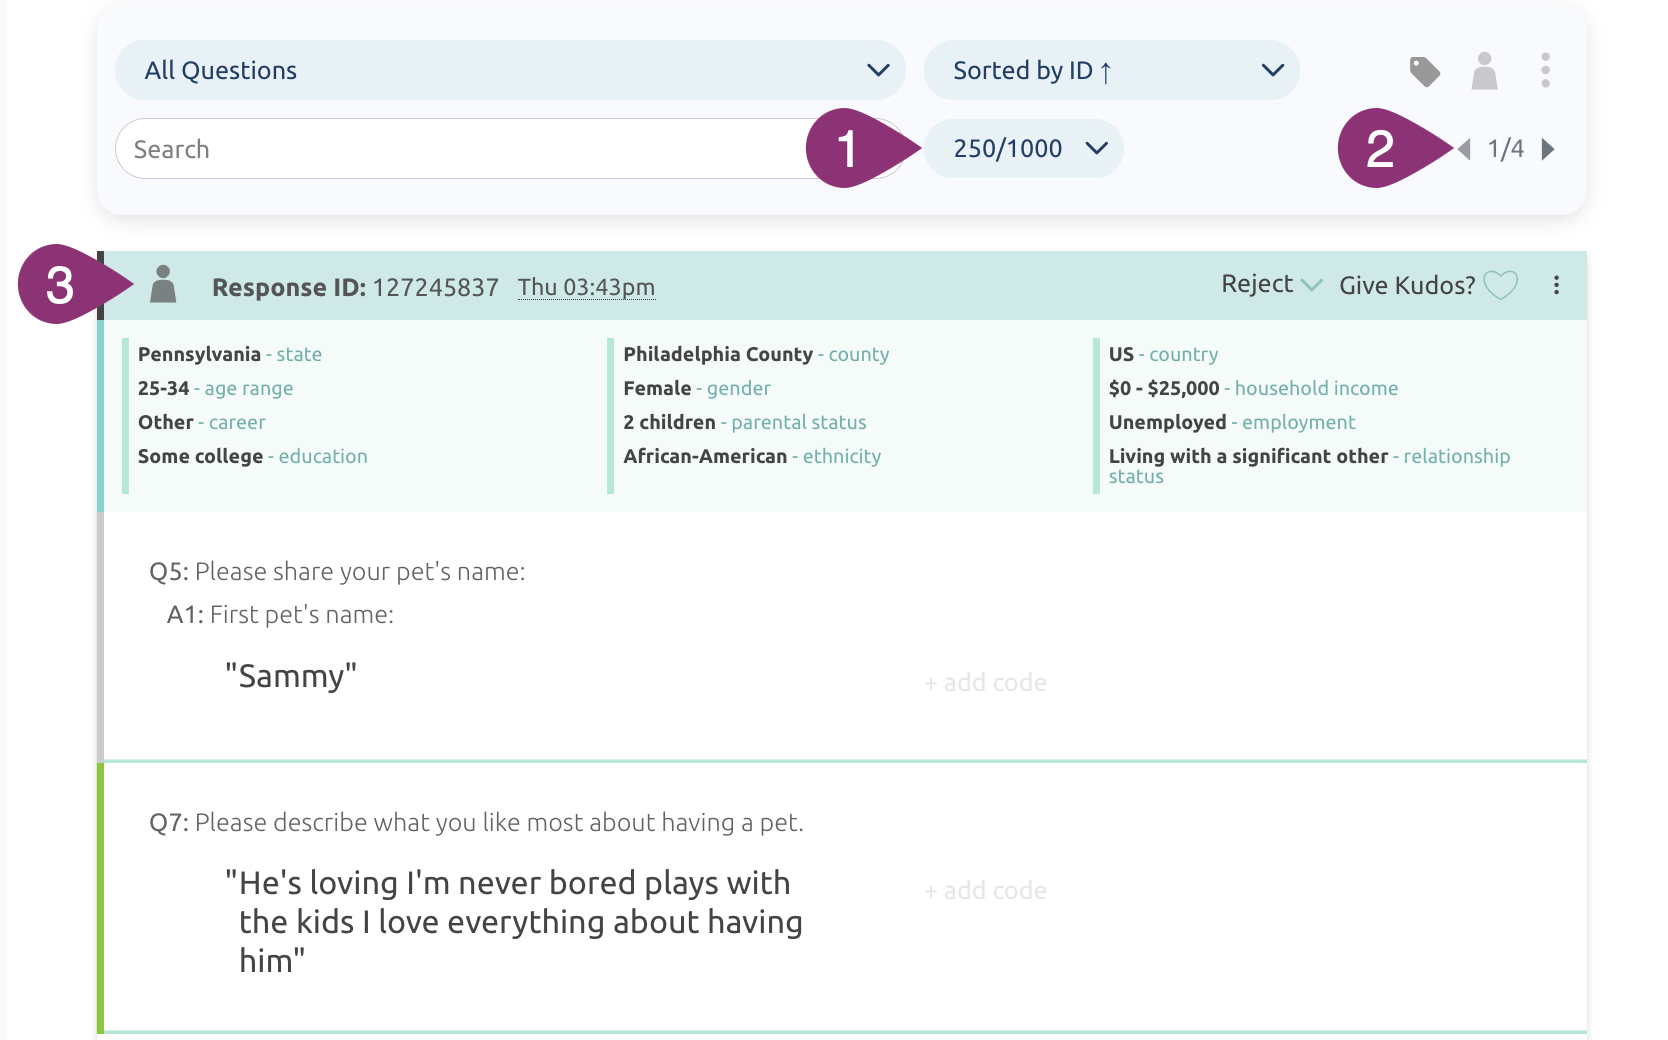
Task: Open the Sorted by ID dropdown
Action: [x=1111, y=70]
